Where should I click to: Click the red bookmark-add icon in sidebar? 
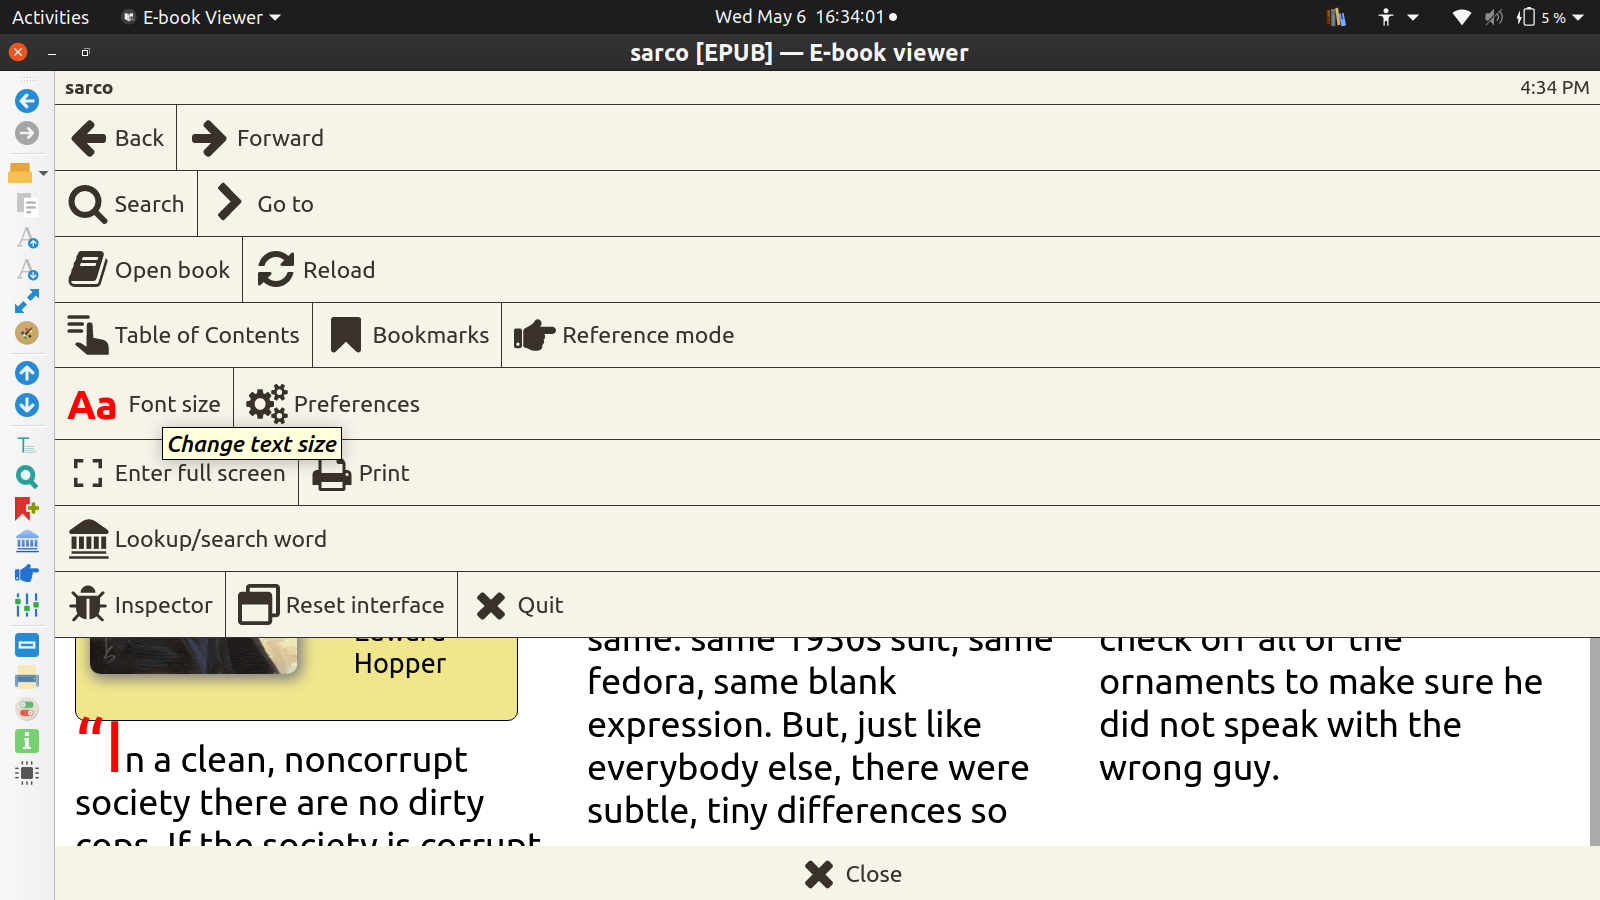tap(27, 509)
